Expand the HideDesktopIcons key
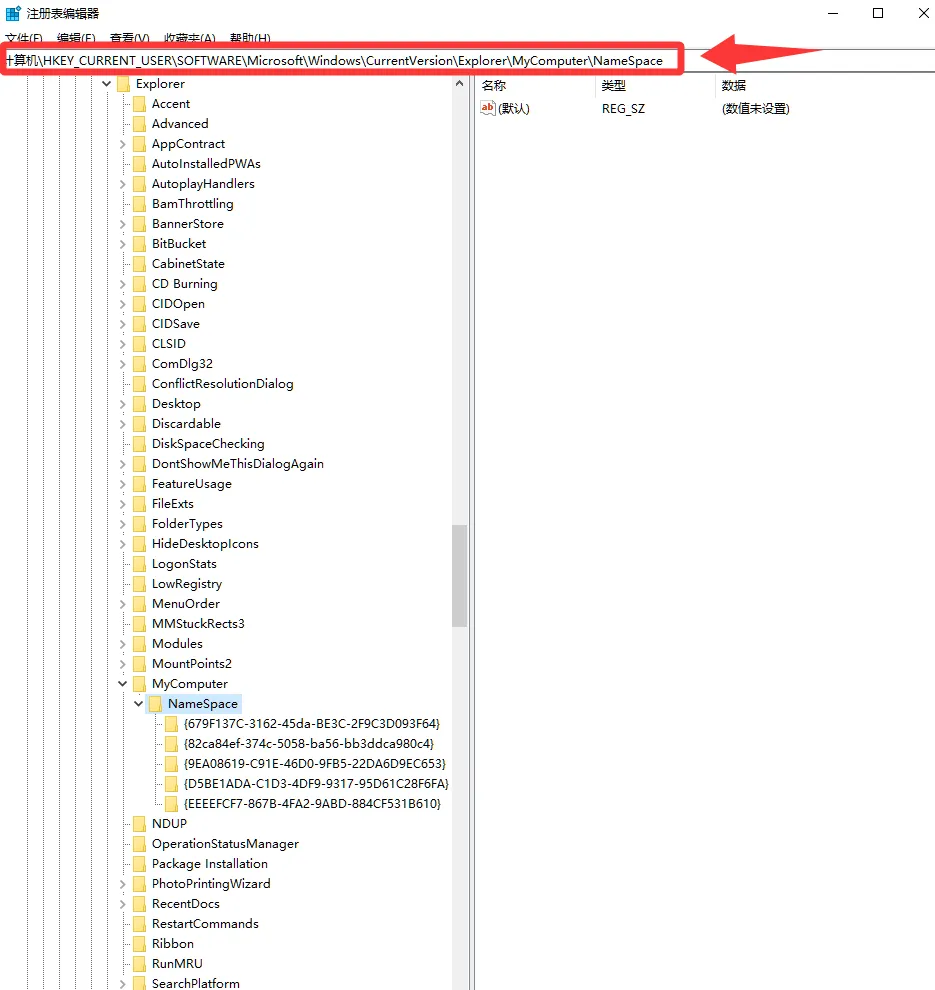This screenshot has width=935, height=990. tap(122, 544)
